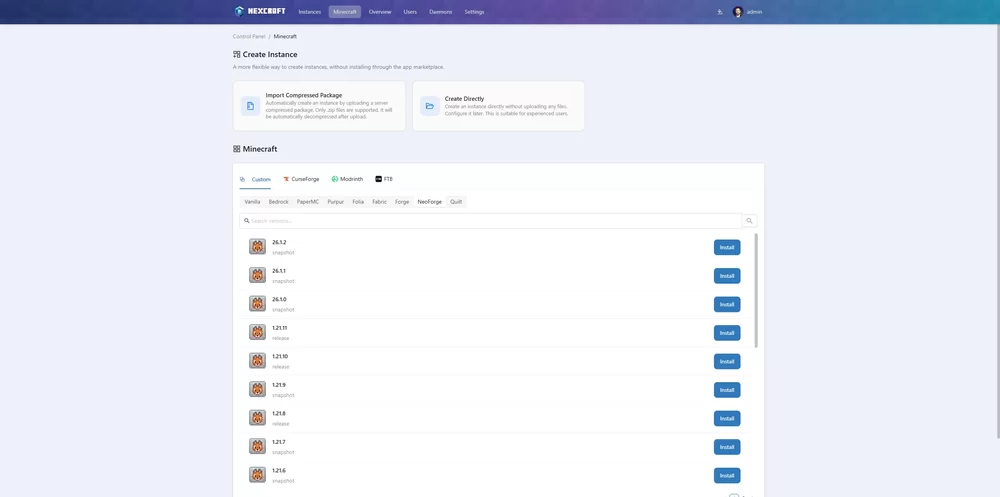The height and width of the screenshot is (497, 1000).
Task: Click the Import Compressed Package title
Action: point(304,95)
